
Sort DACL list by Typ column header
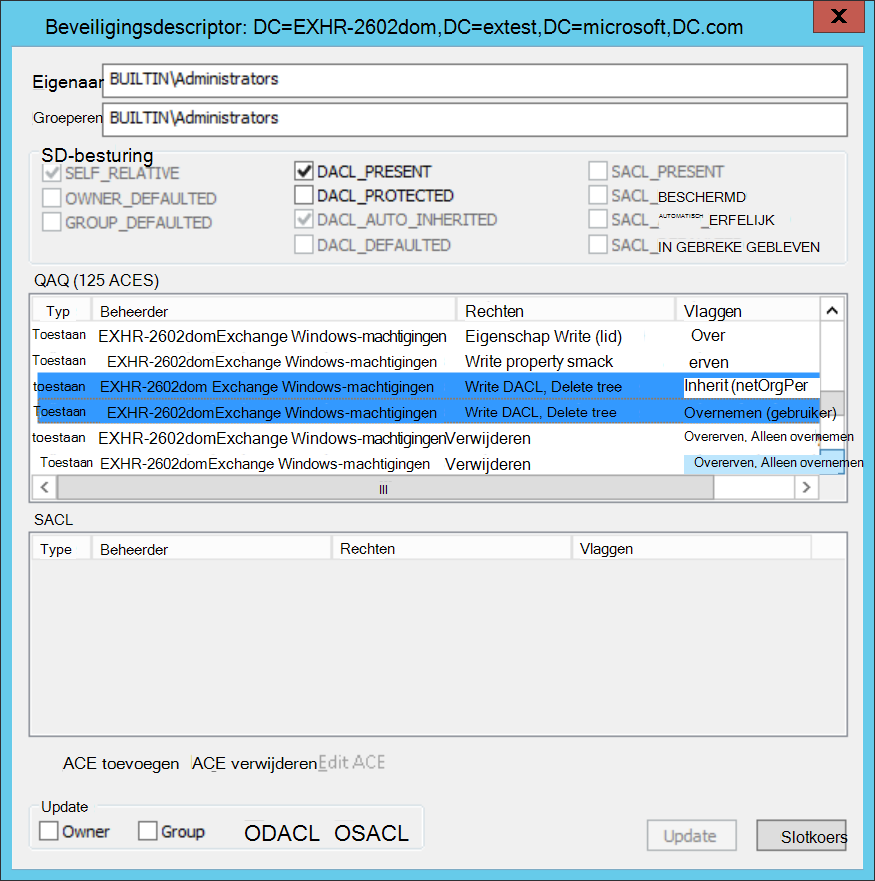pyautogui.click(x=62, y=311)
